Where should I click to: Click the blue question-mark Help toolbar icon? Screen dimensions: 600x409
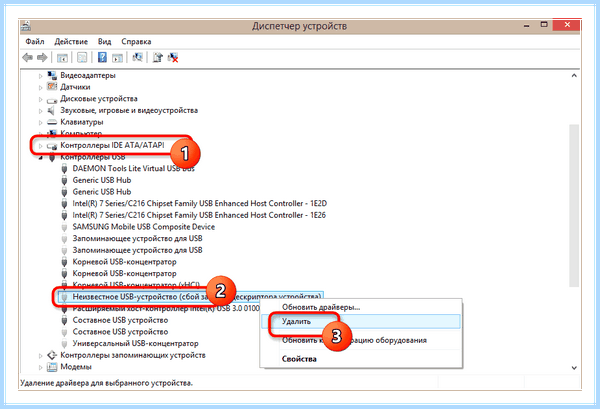tap(102, 57)
